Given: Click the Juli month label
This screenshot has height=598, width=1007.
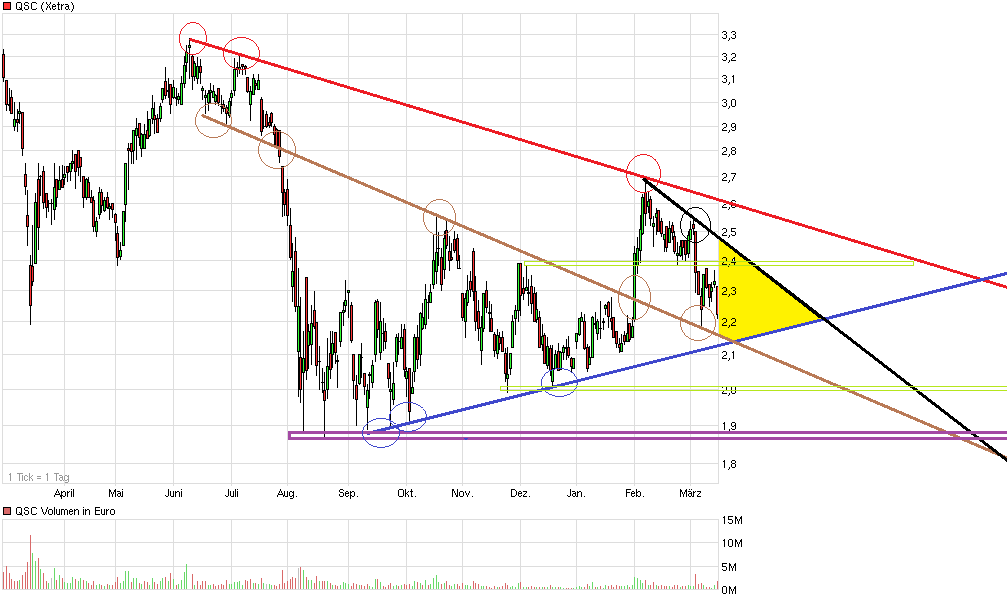Looking at the screenshot, I should (232, 493).
